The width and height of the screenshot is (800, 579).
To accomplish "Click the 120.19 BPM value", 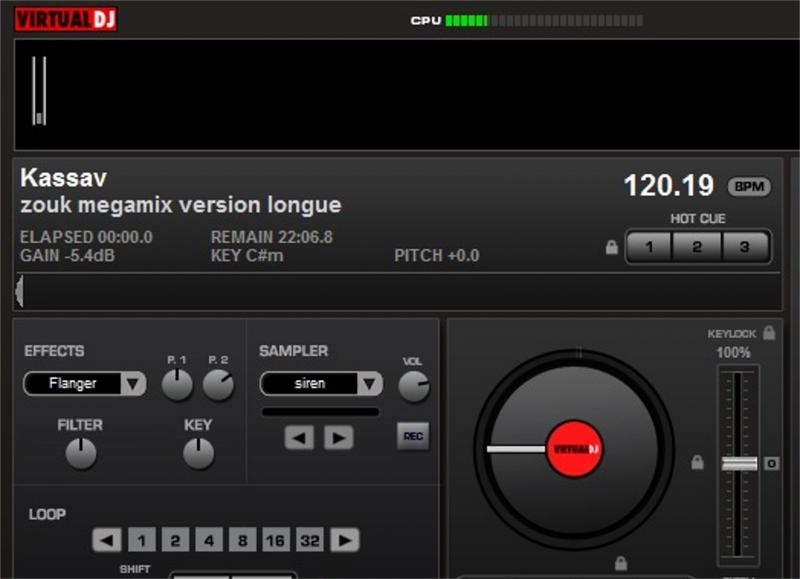I will point(668,185).
